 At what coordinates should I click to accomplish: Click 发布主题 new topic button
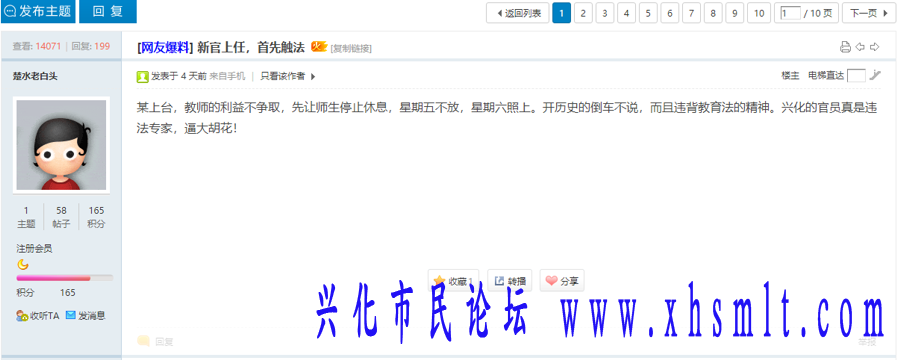click(x=38, y=11)
